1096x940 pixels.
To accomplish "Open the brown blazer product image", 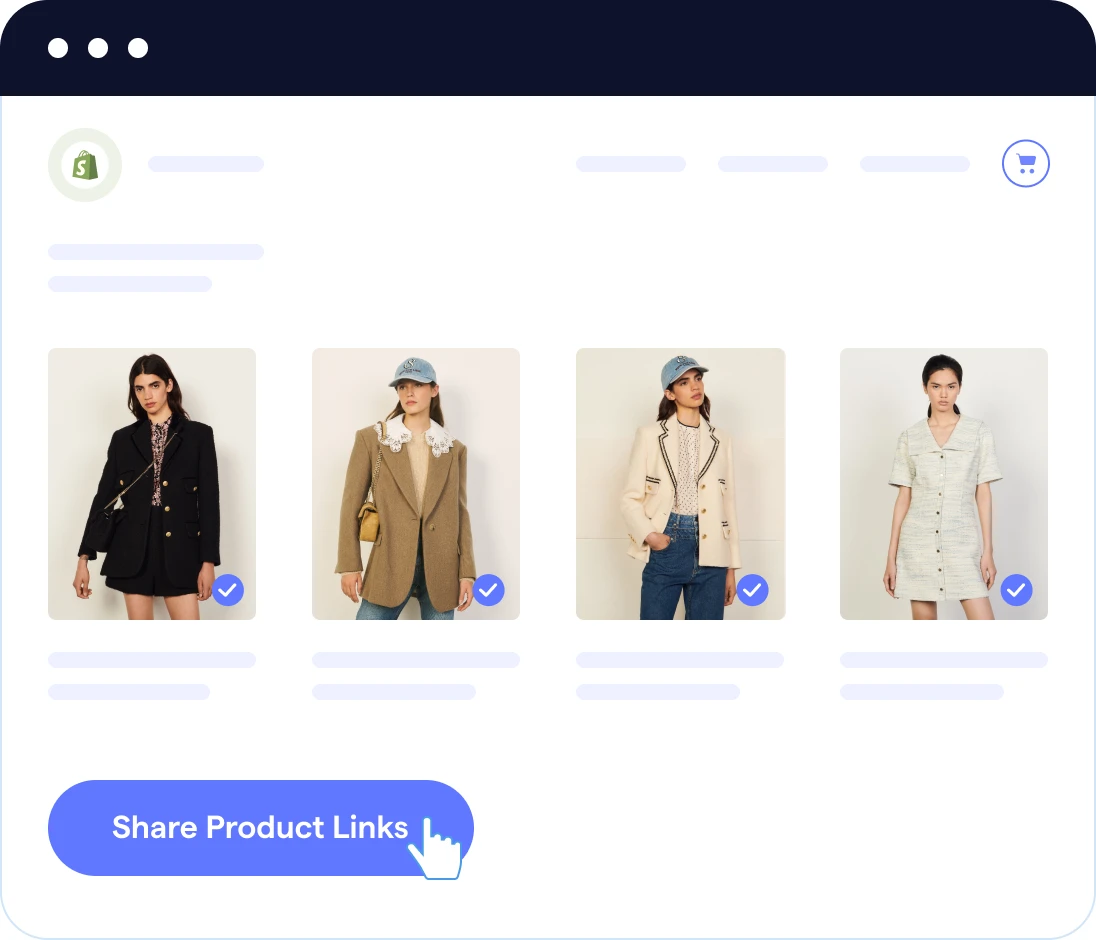I will [x=416, y=484].
